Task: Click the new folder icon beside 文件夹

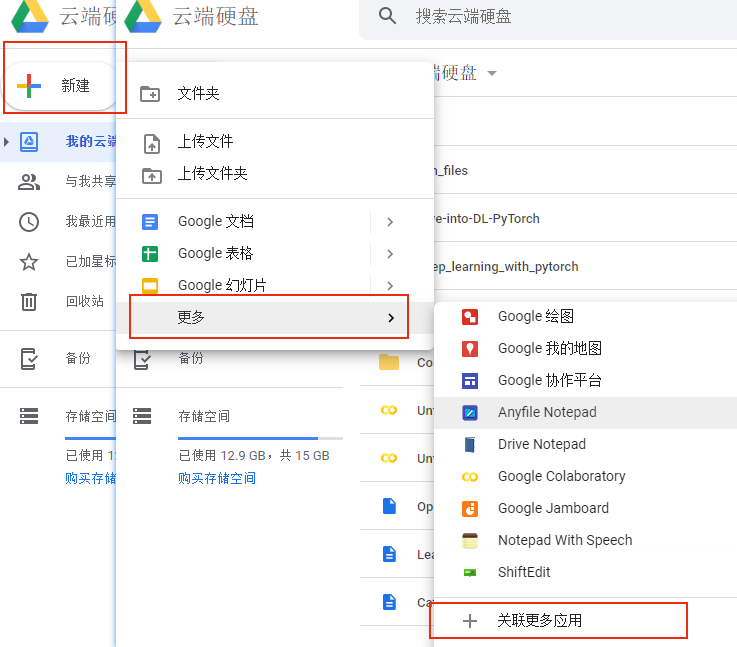Action: click(150, 94)
